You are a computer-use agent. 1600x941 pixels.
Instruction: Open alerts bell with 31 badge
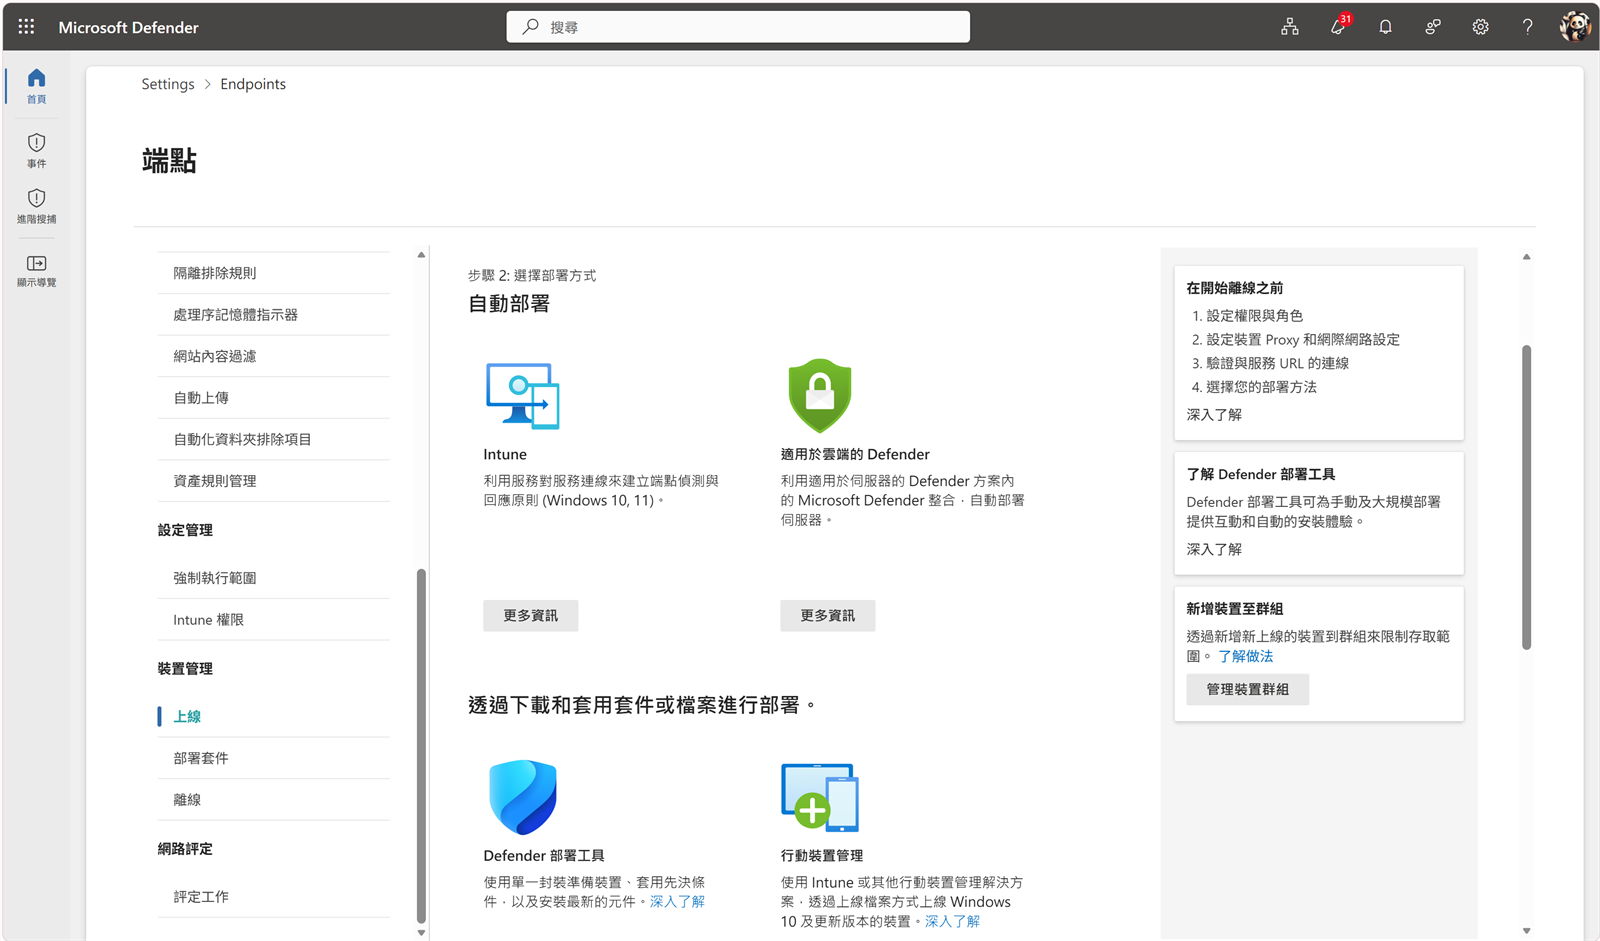coord(1338,27)
